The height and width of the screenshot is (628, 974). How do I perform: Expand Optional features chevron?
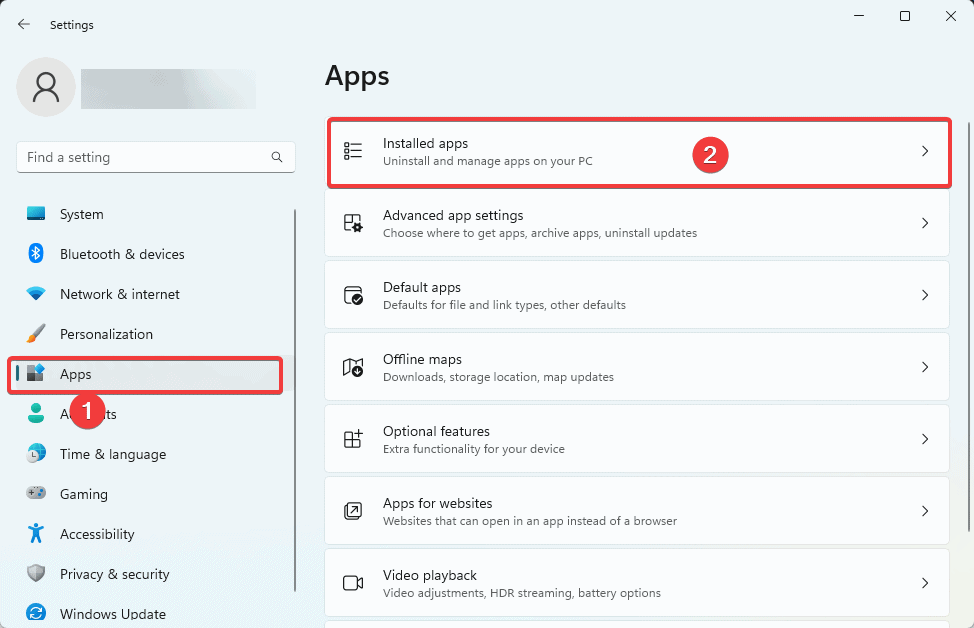[x=925, y=439]
